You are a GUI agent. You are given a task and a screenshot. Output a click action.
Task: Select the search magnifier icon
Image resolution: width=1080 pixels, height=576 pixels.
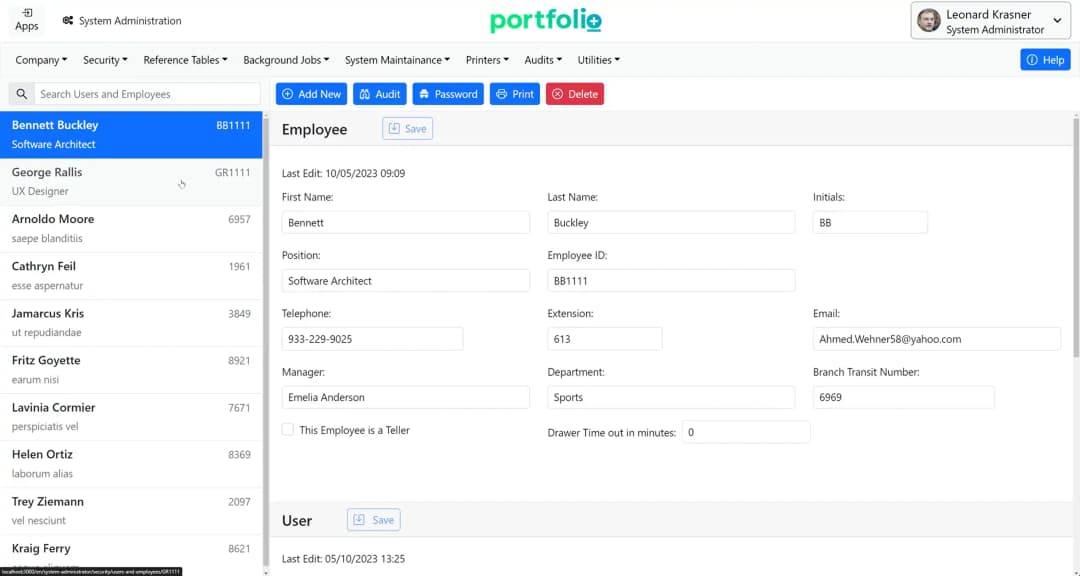tap(21, 93)
